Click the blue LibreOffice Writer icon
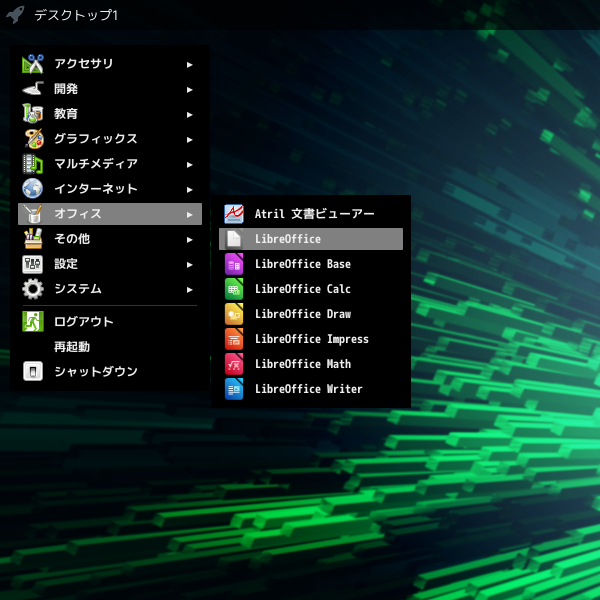 pyautogui.click(x=234, y=389)
